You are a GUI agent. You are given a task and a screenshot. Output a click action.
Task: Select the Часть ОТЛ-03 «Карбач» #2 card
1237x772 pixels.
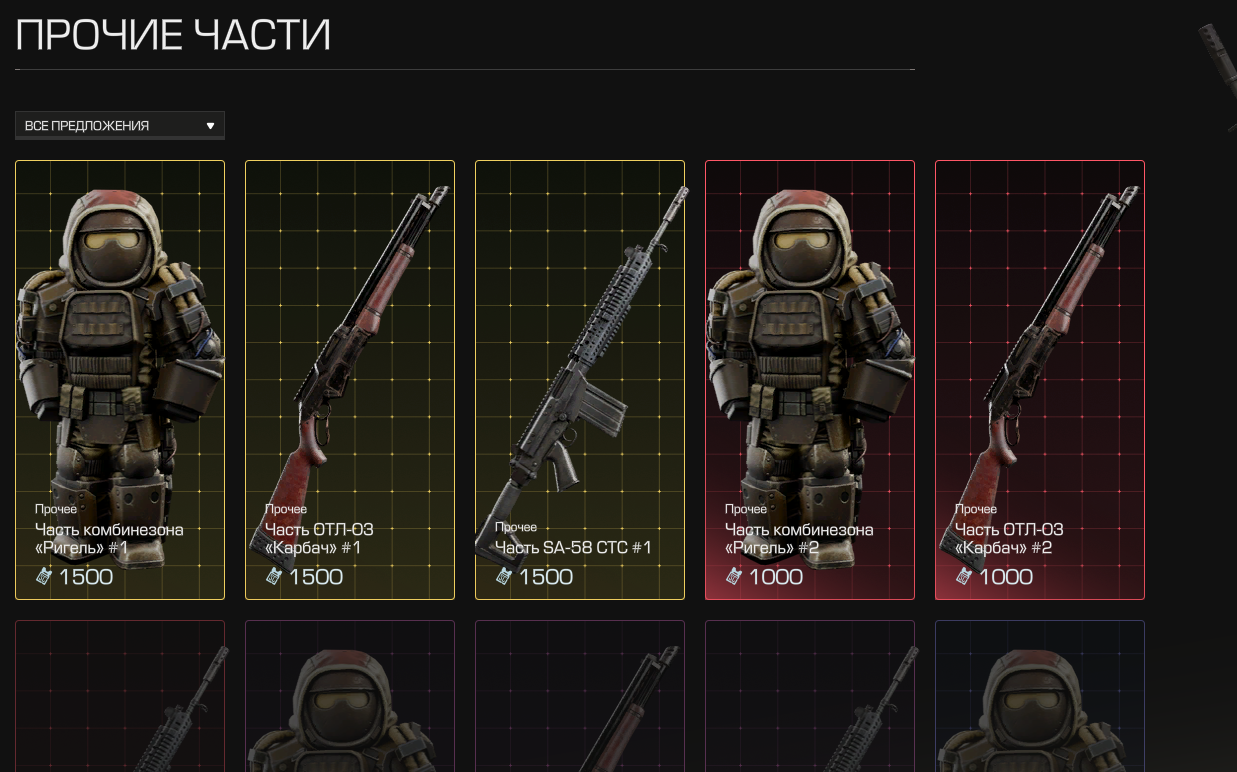tap(1040, 380)
